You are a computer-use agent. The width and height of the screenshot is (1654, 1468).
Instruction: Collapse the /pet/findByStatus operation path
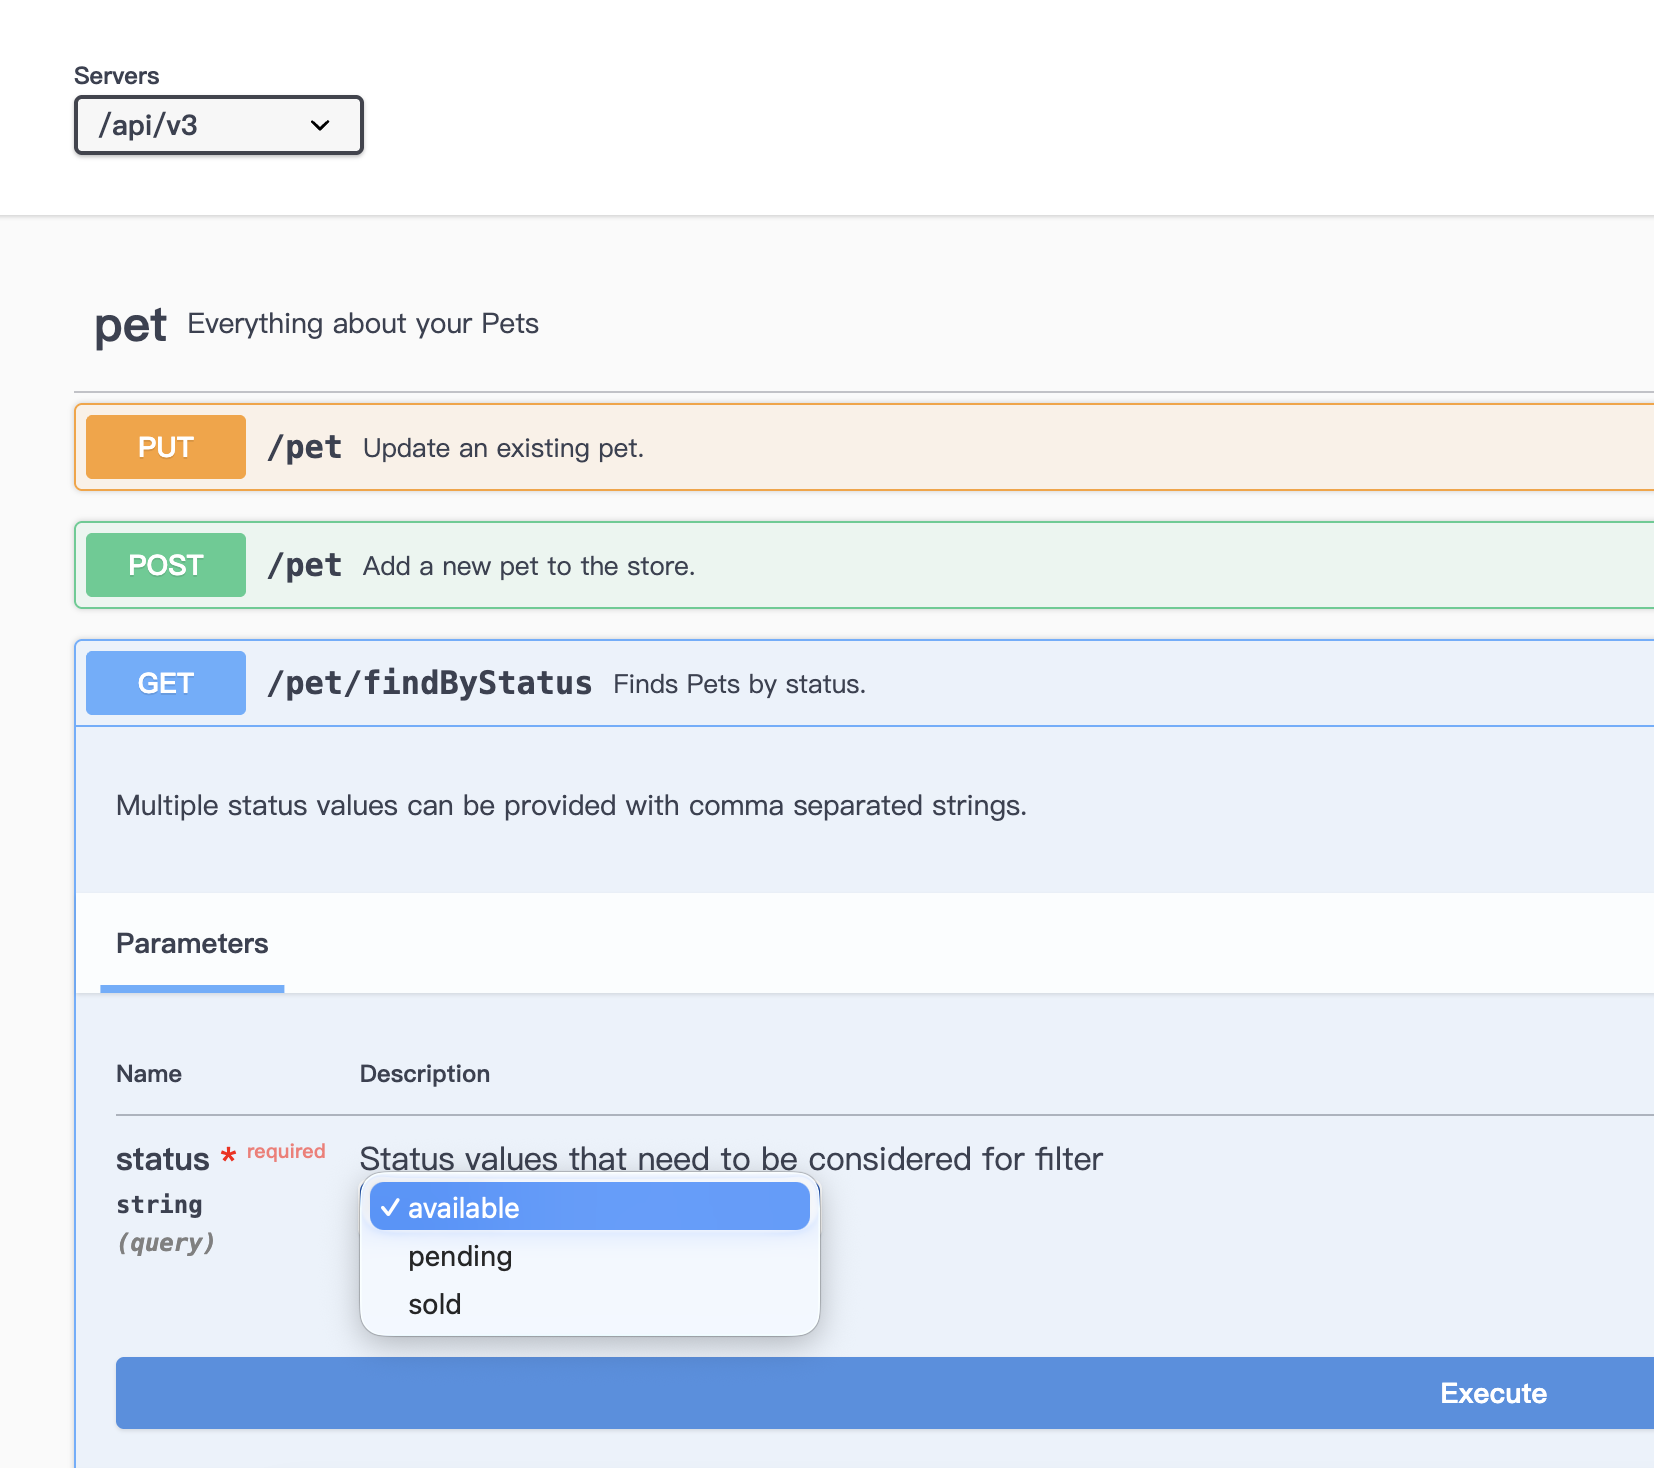[x=429, y=683]
